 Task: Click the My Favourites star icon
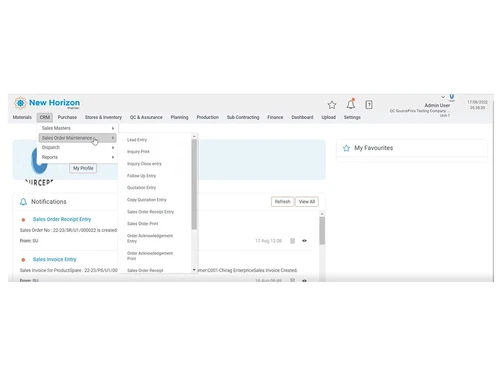click(x=346, y=148)
